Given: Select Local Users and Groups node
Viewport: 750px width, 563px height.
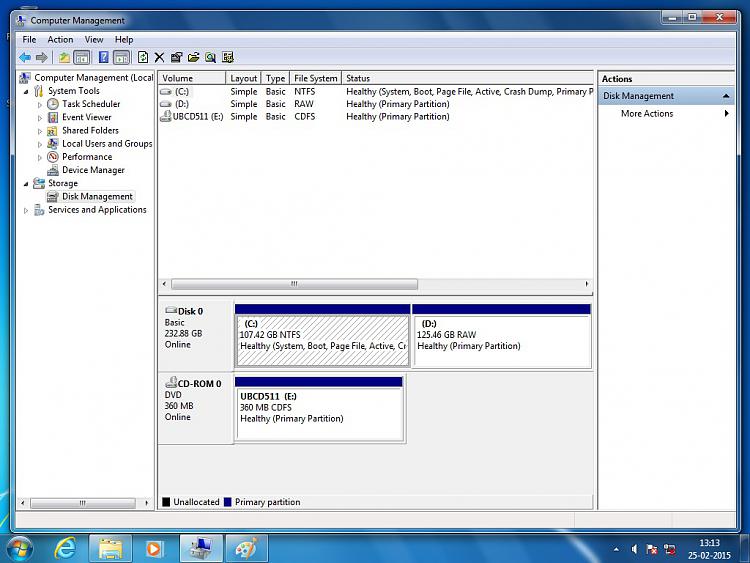Looking at the screenshot, I should (x=107, y=144).
